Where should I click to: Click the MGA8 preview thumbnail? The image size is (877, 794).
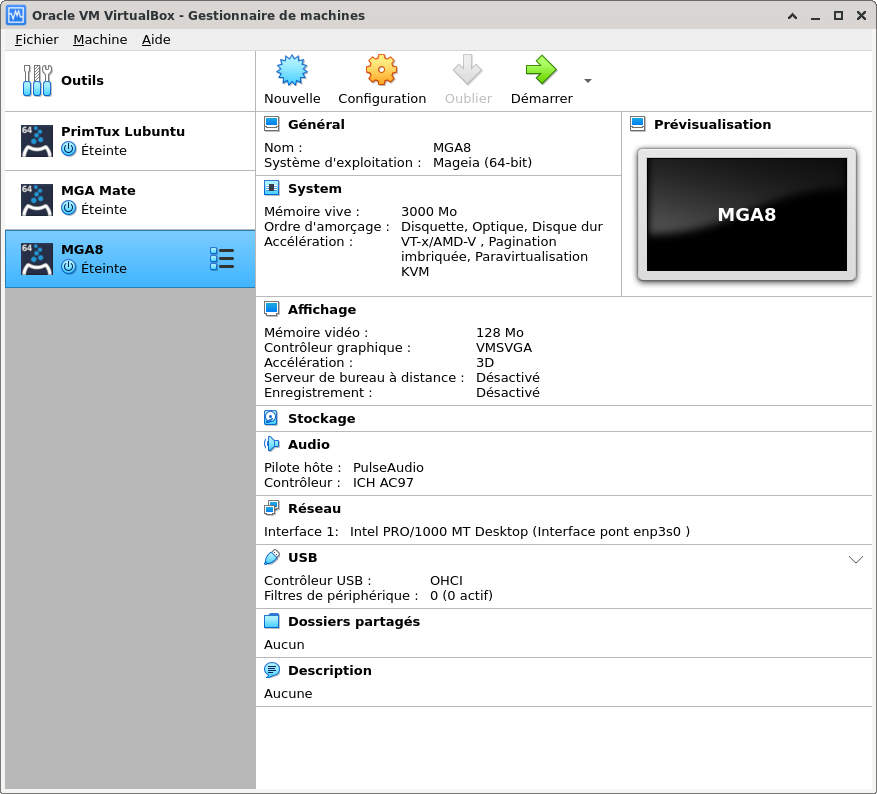pyautogui.click(x=747, y=215)
